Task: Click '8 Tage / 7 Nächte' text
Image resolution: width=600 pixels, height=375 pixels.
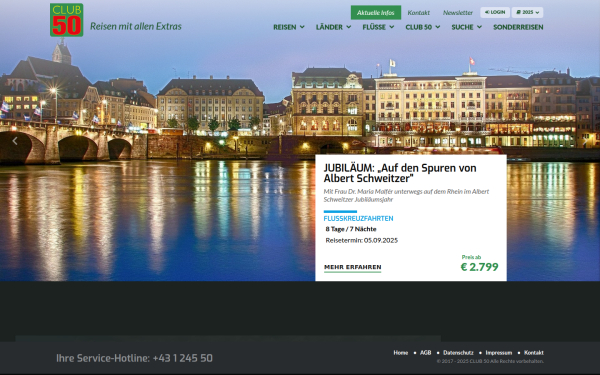Action: (351, 229)
